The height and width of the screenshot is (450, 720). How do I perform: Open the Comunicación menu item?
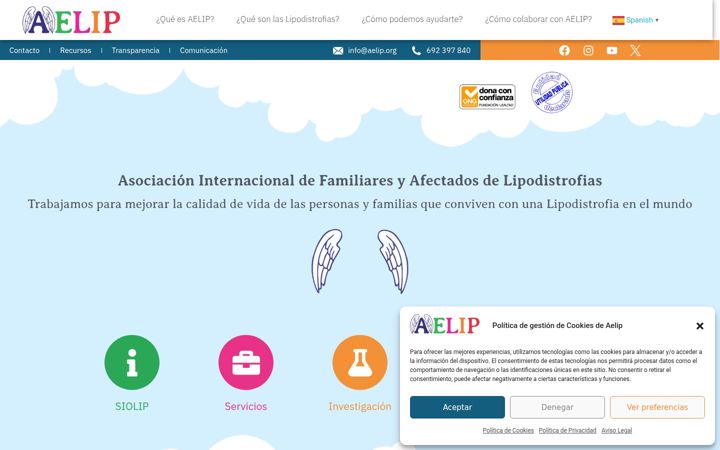tap(203, 51)
